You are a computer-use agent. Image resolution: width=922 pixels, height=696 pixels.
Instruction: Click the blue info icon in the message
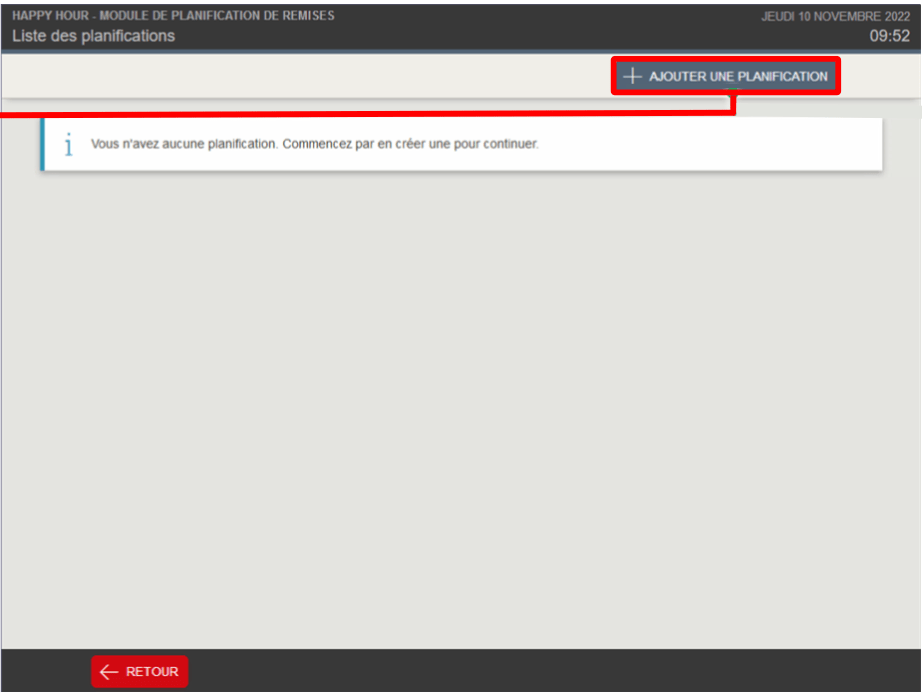click(x=69, y=145)
